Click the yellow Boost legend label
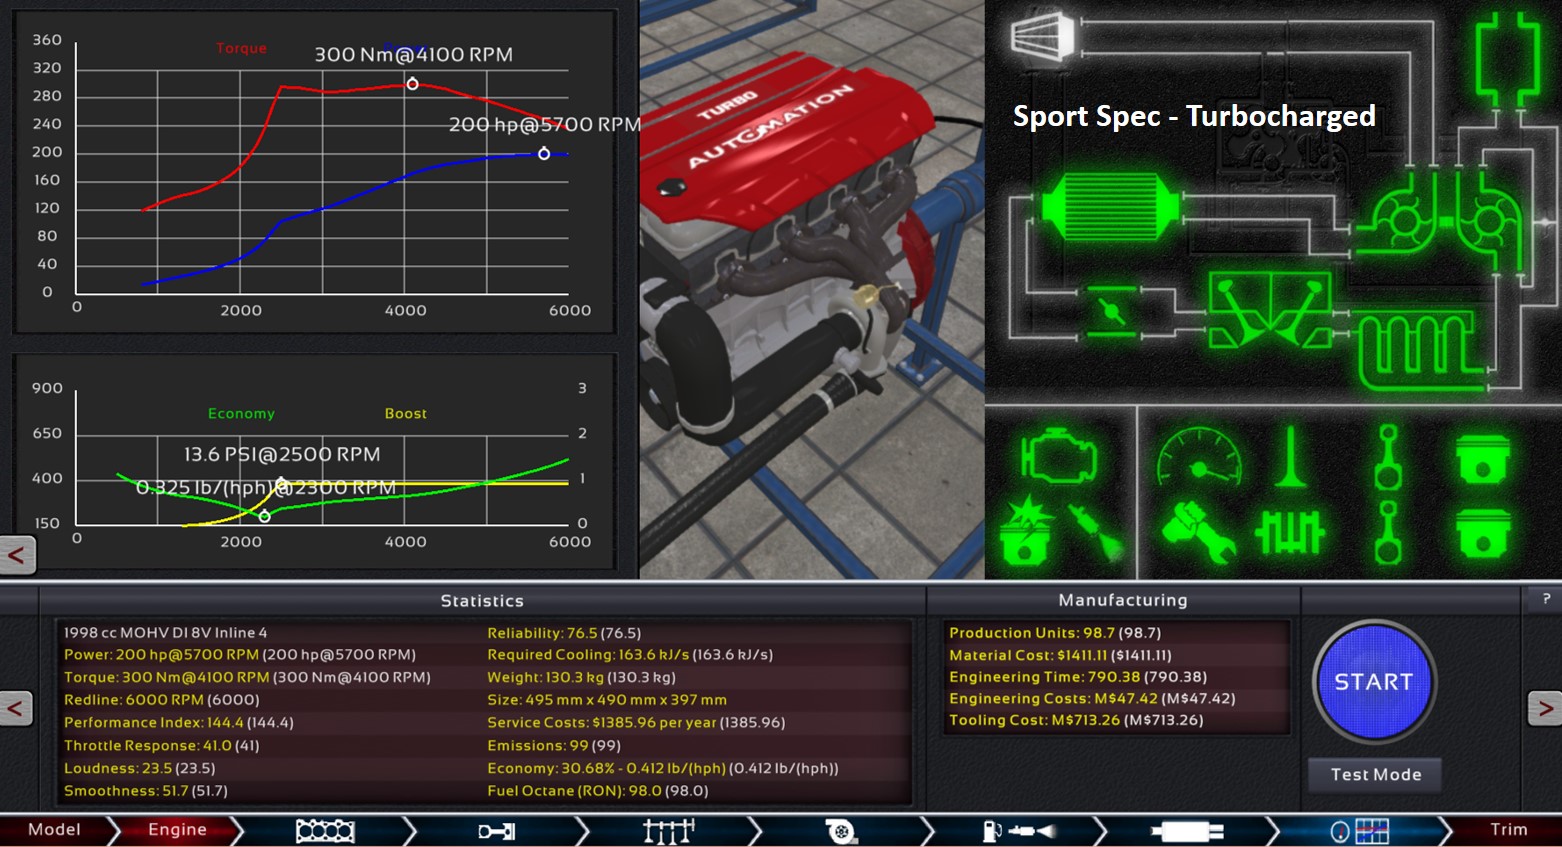This screenshot has width=1562, height=847. [405, 413]
